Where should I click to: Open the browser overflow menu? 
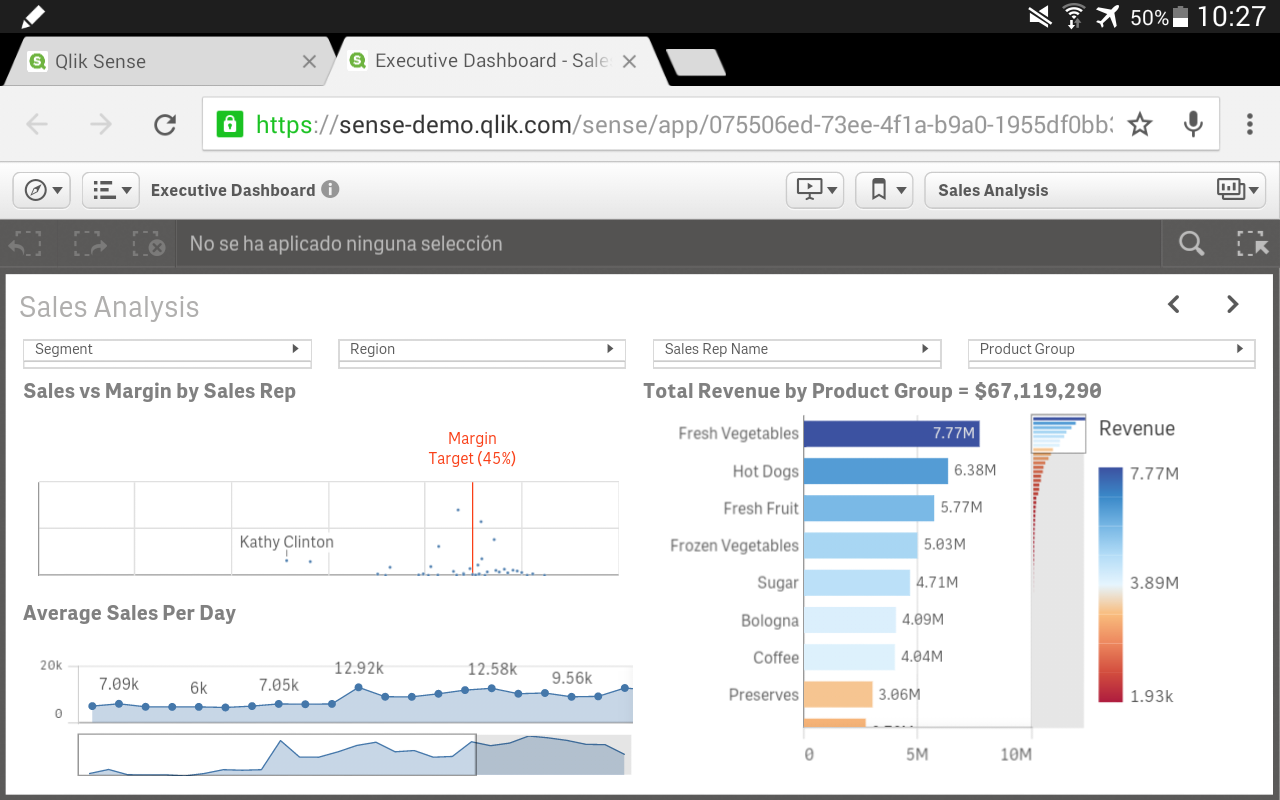point(1250,124)
